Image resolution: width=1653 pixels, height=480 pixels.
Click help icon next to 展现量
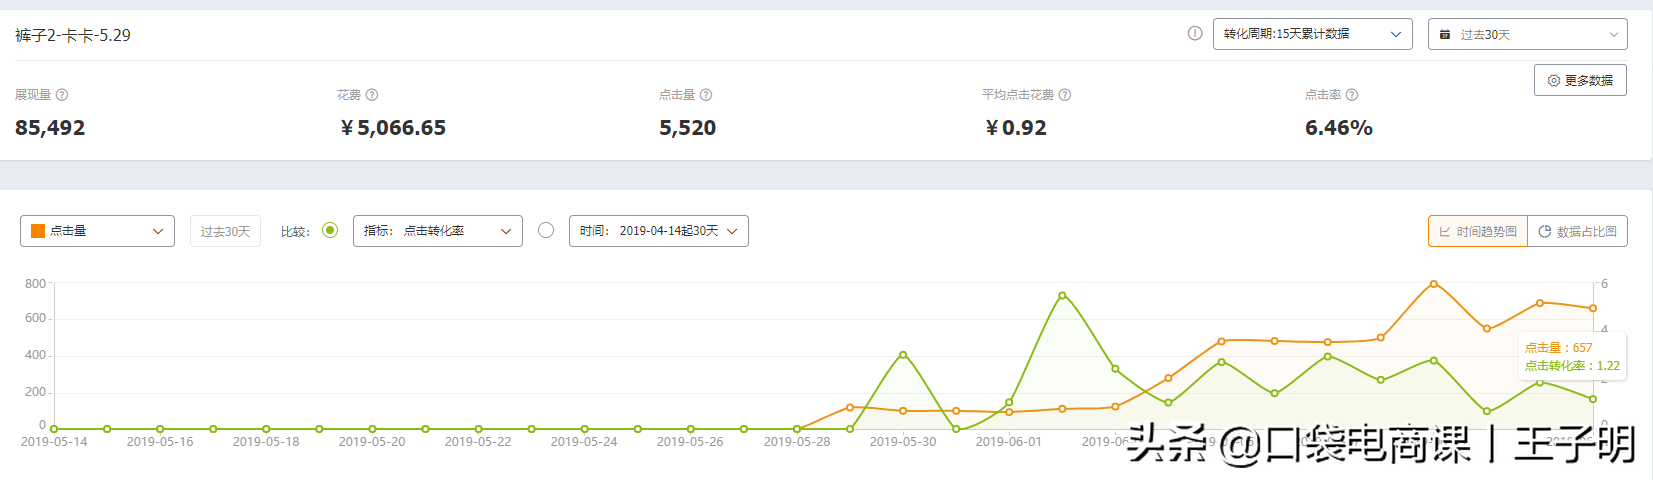[x=62, y=95]
